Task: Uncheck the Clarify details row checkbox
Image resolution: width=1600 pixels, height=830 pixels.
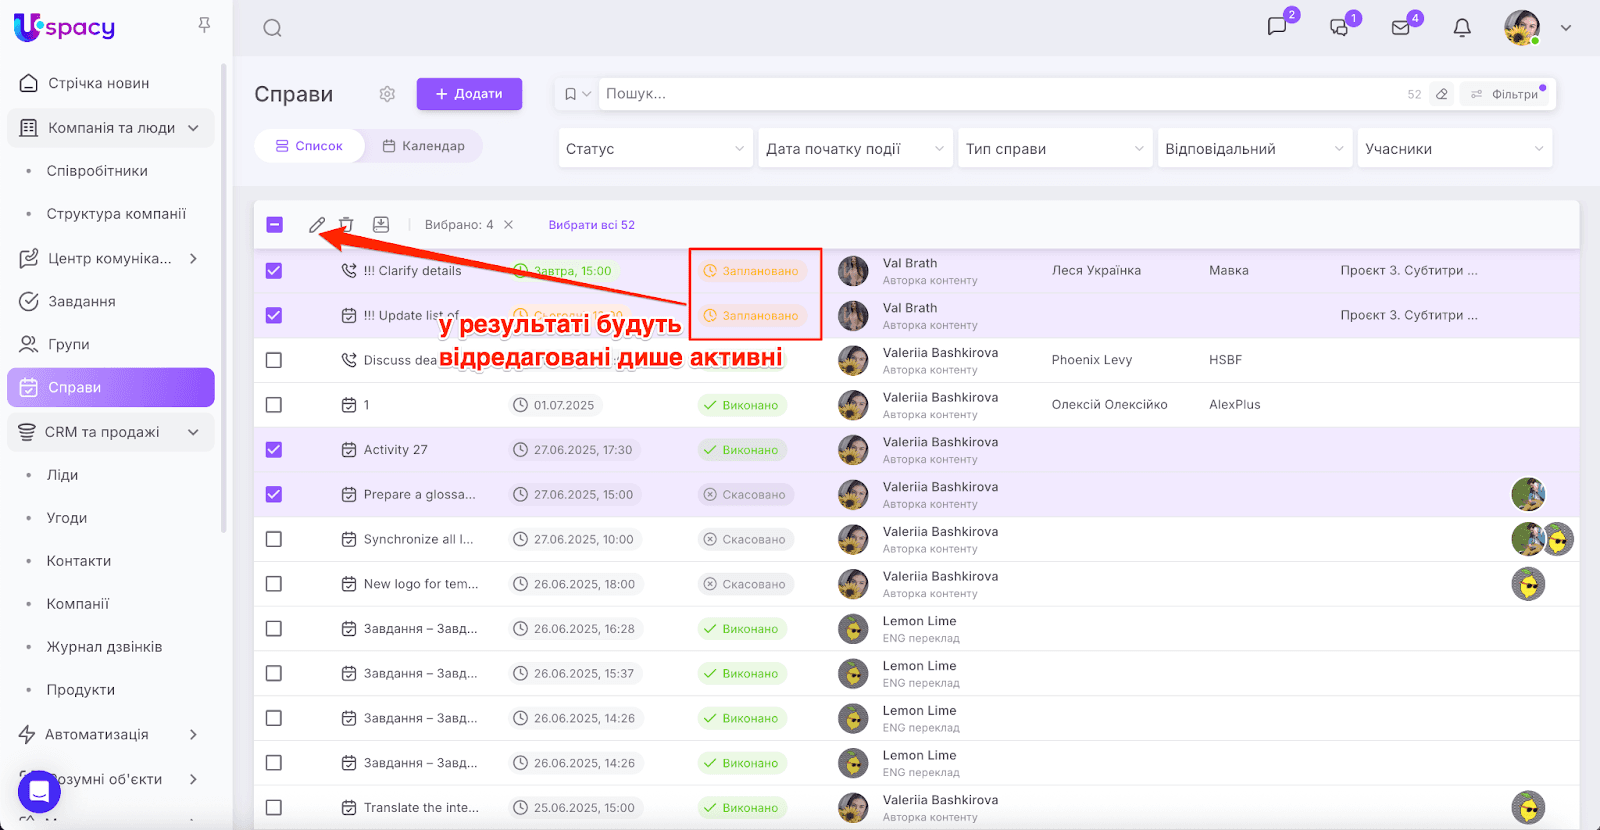Action: coord(274,271)
